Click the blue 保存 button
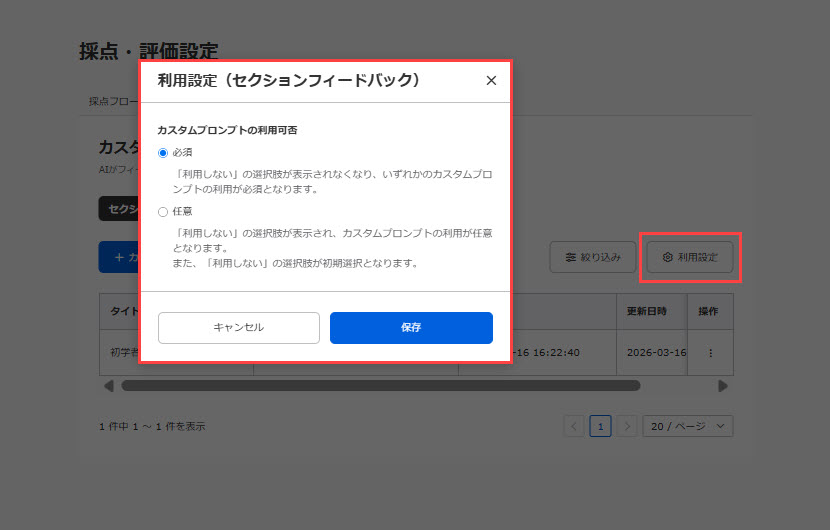This screenshot has width=830, height=530. coord(411,328)
